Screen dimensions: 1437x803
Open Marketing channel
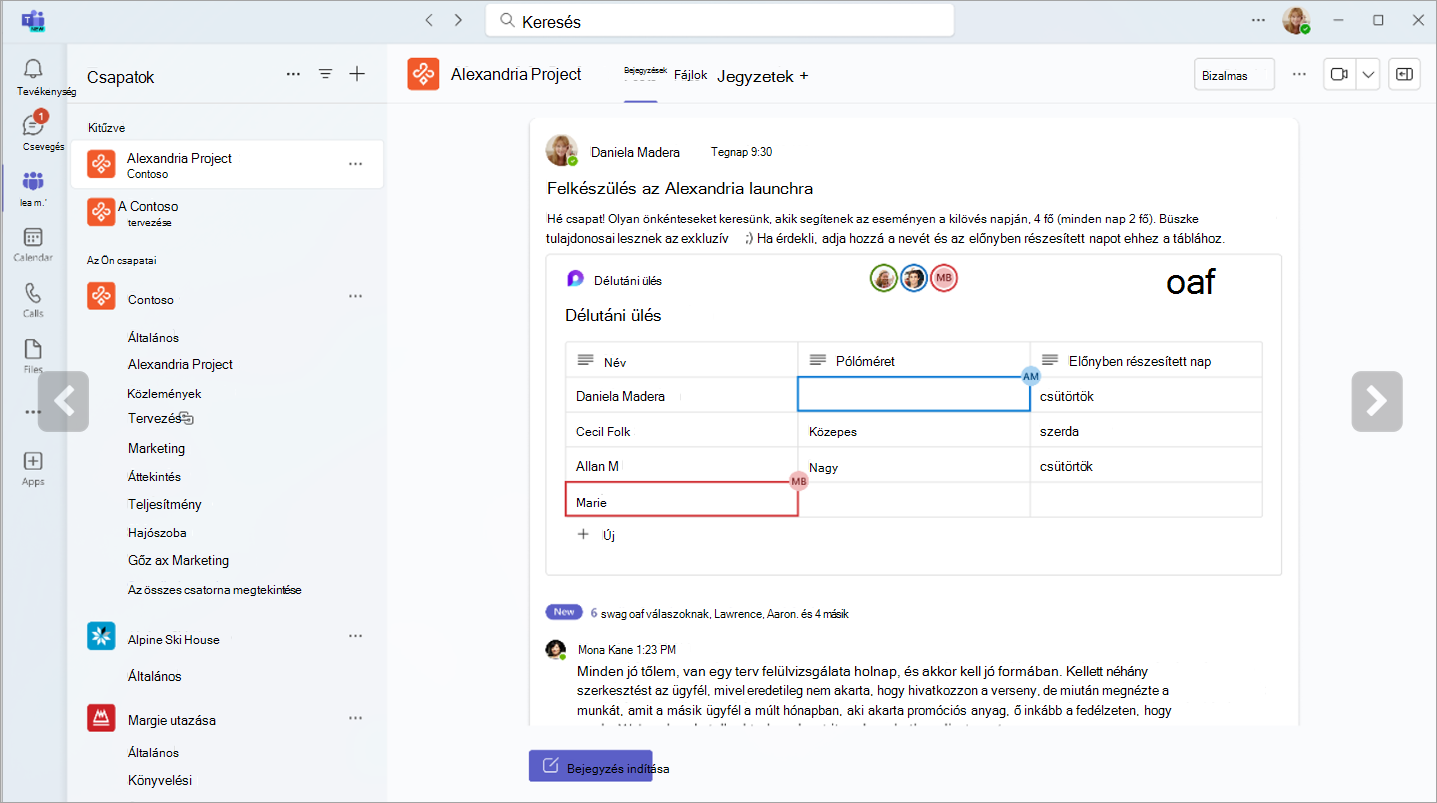pyautogui.click(x=156, y=448)
